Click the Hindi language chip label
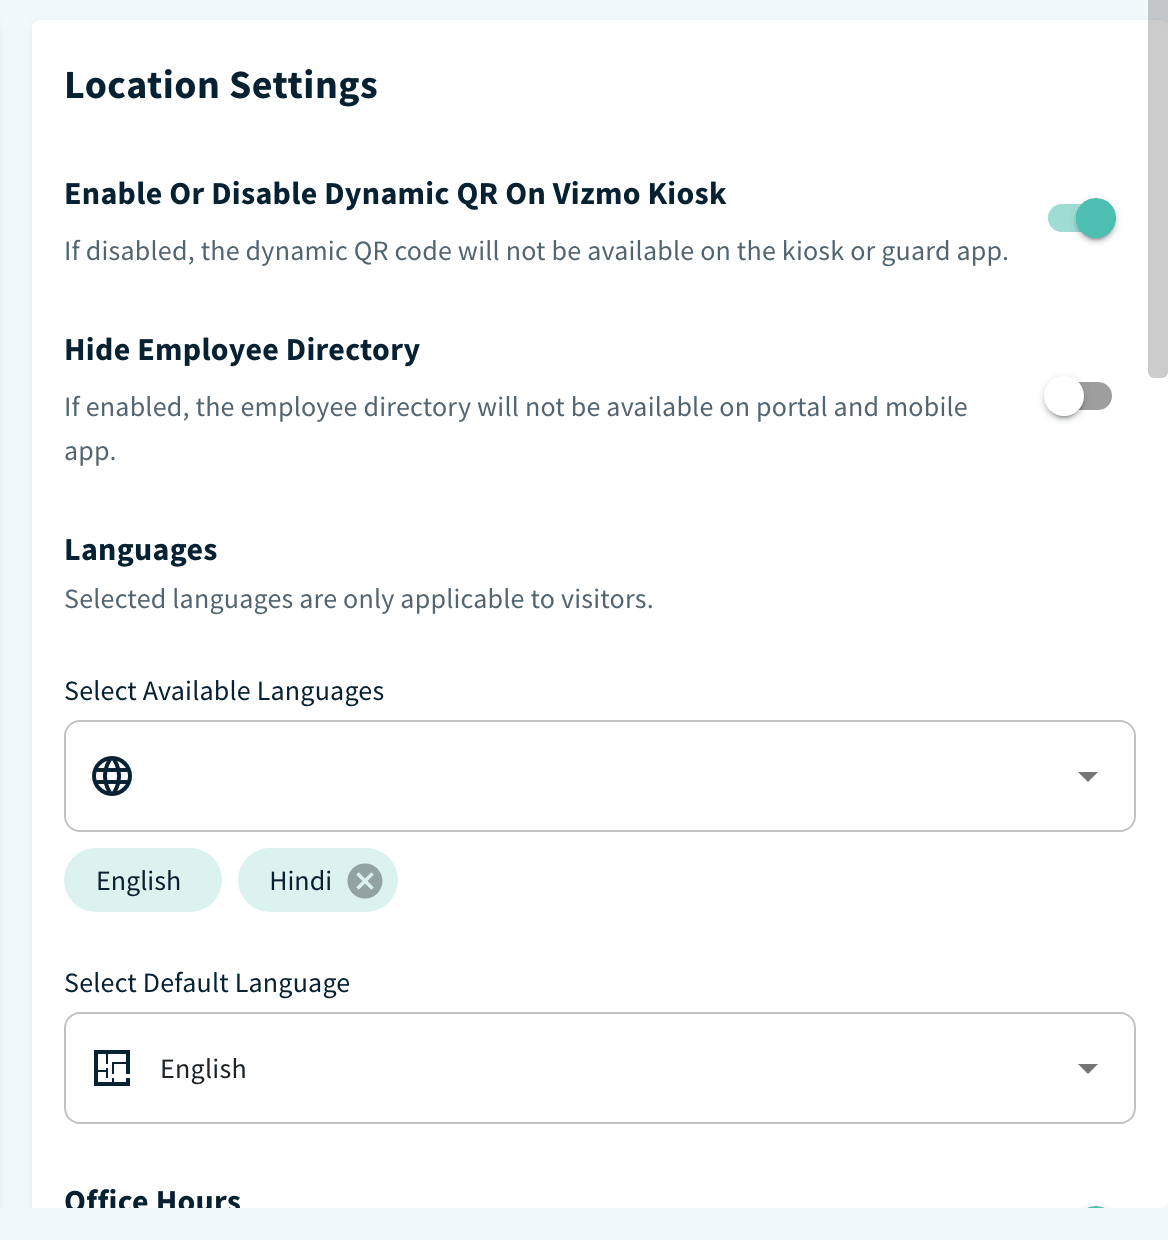This screenshot has height=1240, width=1168. click(300, 881)
